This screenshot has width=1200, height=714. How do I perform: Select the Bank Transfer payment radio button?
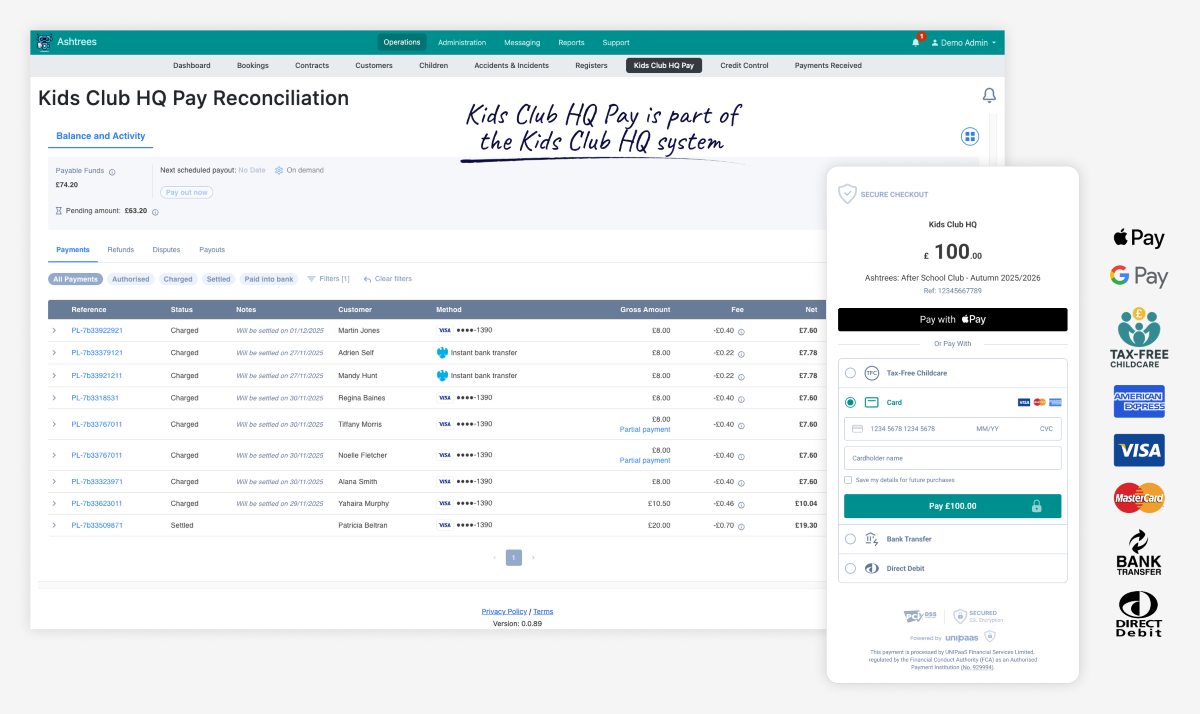pos(850,539)
